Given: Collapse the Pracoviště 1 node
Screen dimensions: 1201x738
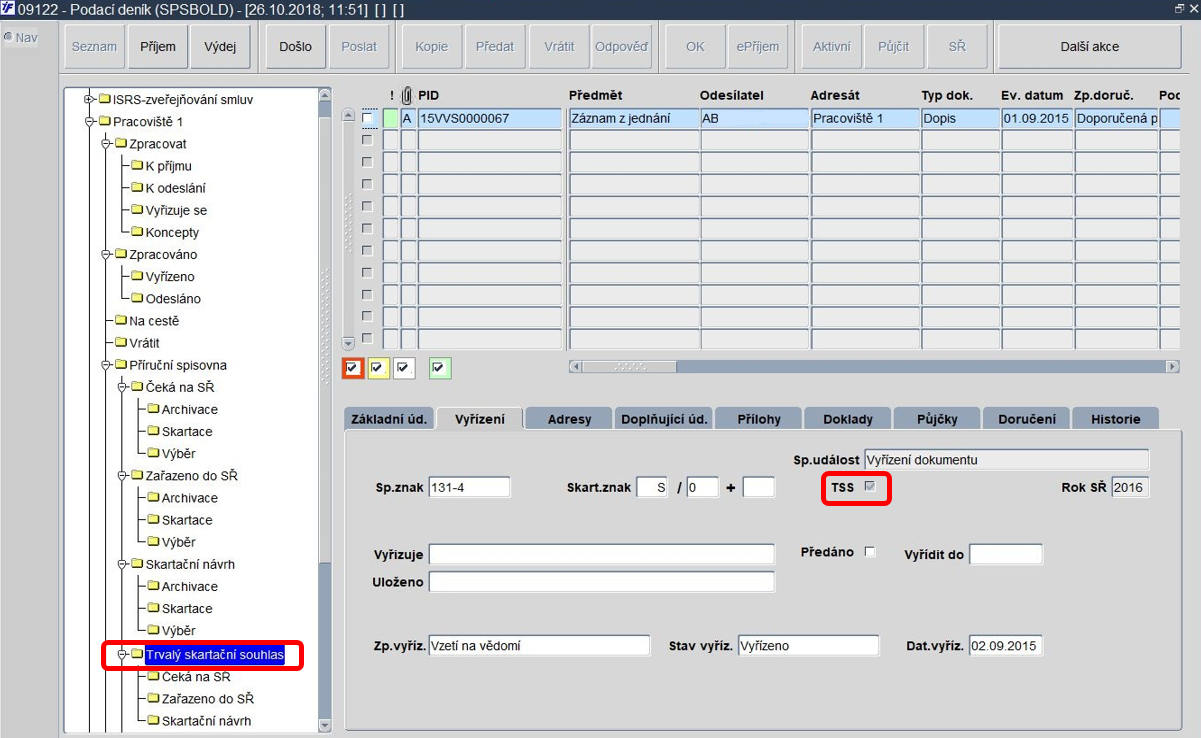Looking at the screenshot, I should (x=89, y=121).
